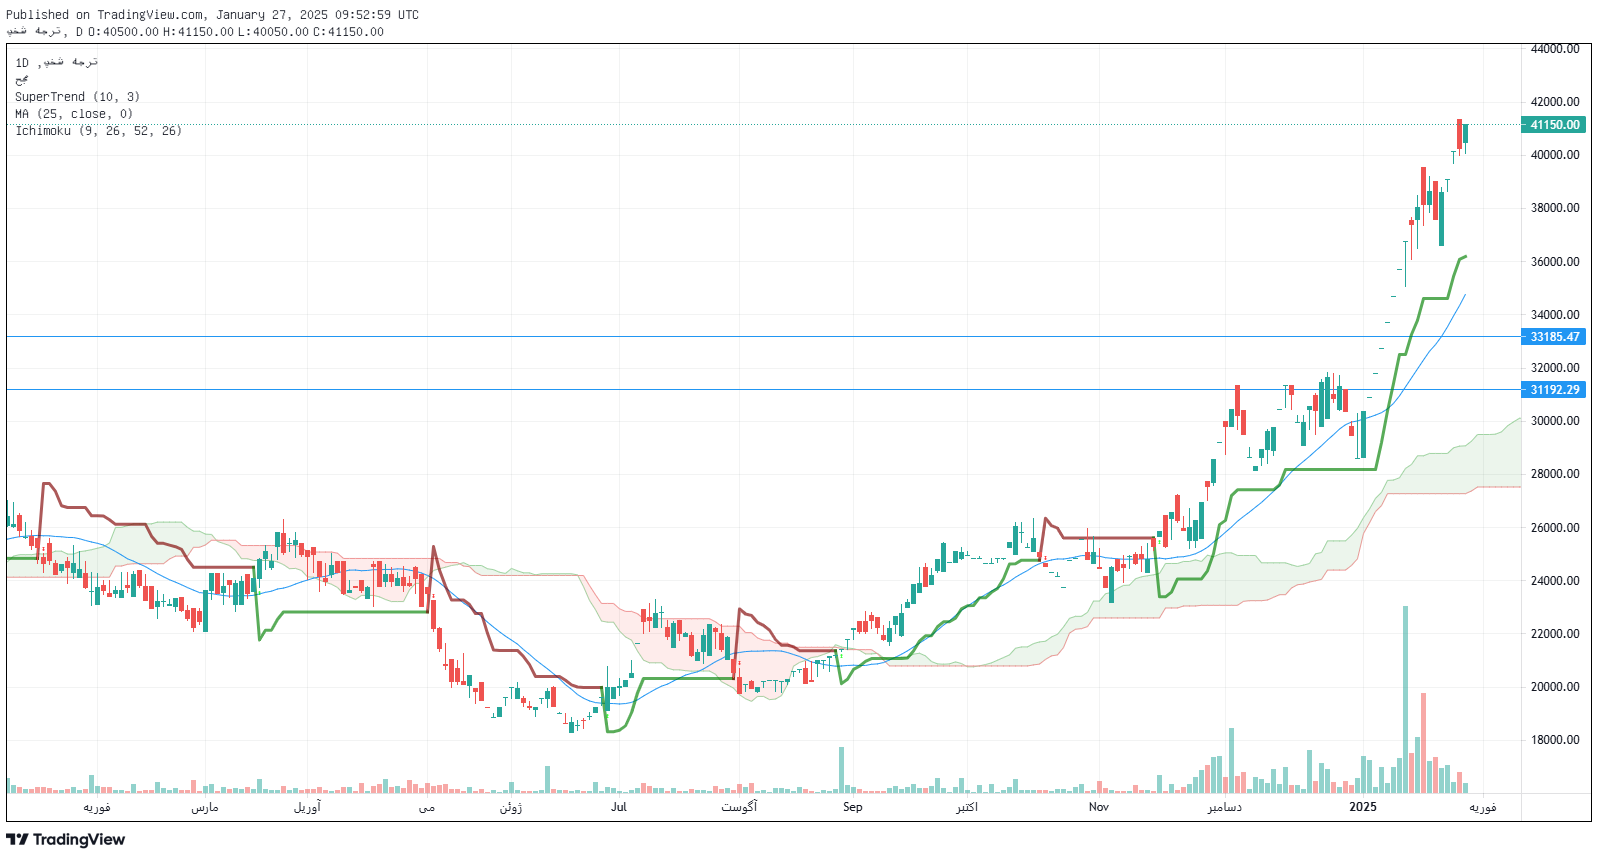1598x858 pixels.
Task: Click the 20000.00 price axis label
Action: tap(1555, 687)
